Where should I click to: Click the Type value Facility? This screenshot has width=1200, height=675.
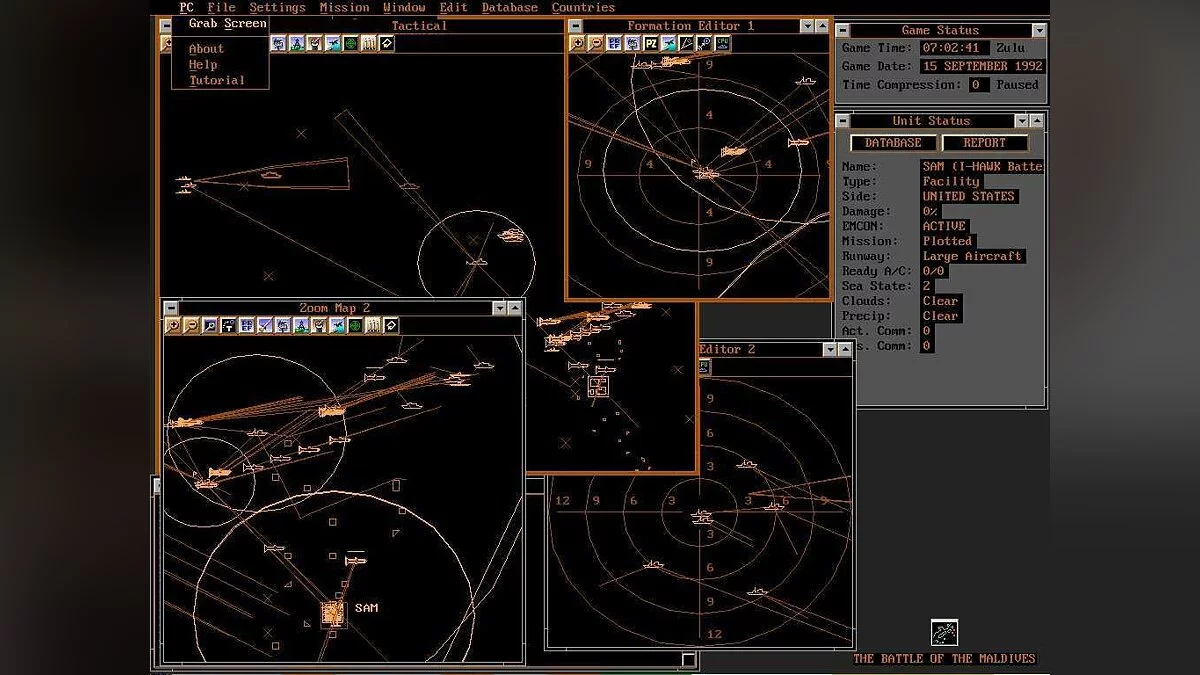951,182
